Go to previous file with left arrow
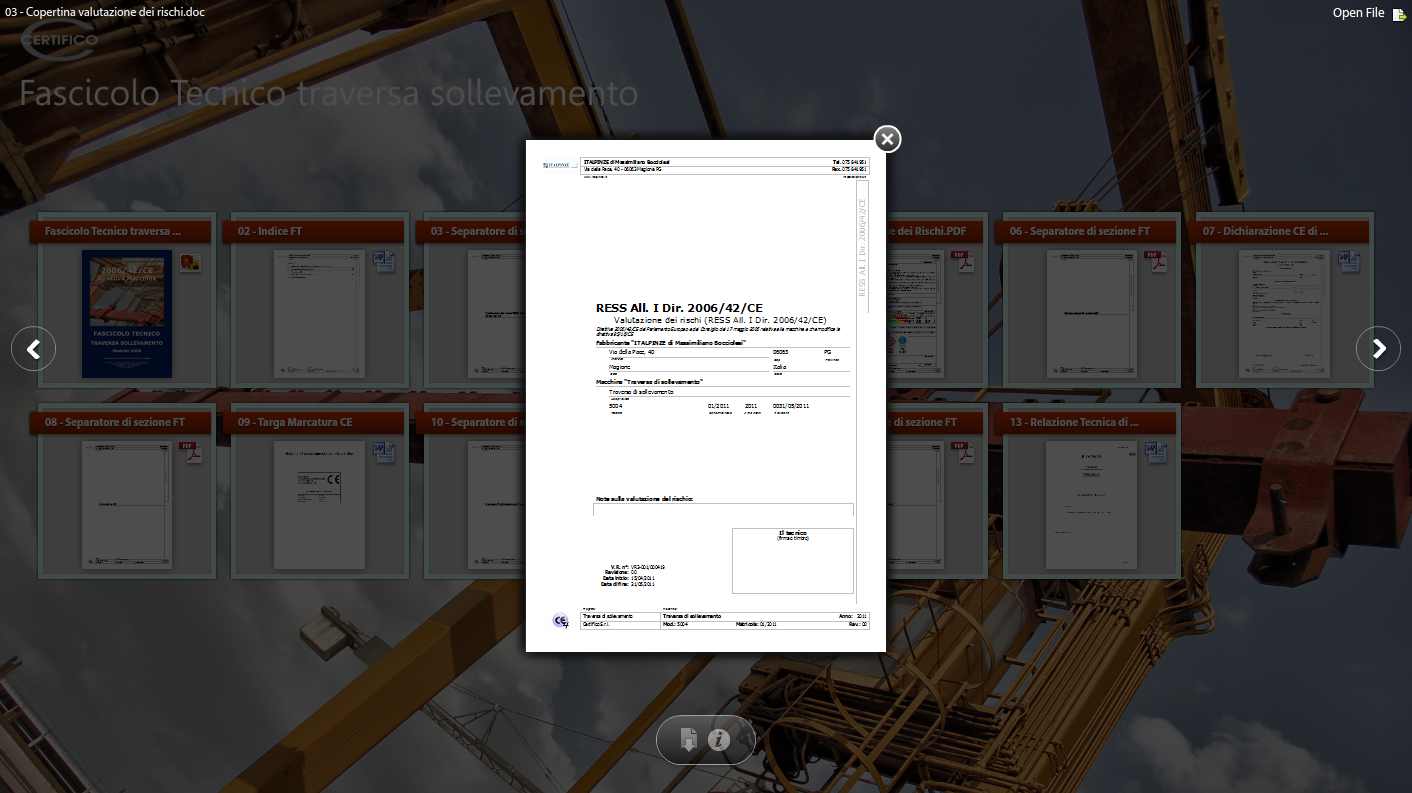Screen dimensions: 1412x793 point(33,349)
